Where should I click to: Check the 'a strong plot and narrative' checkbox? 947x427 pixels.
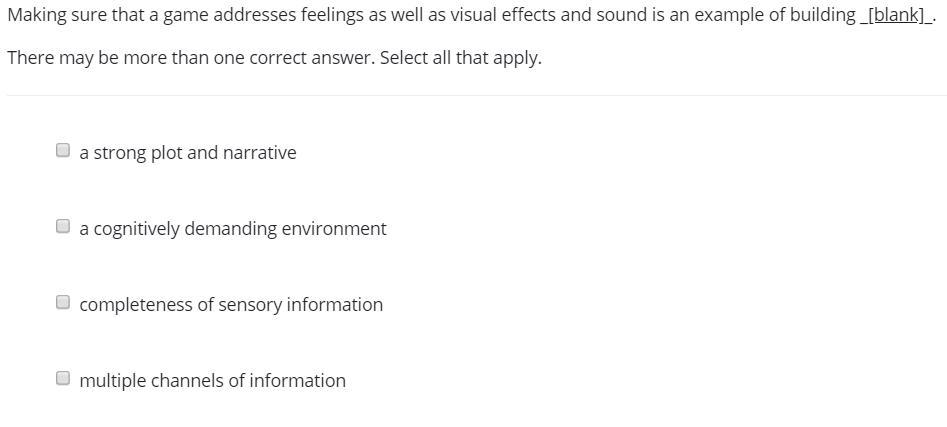63,151
